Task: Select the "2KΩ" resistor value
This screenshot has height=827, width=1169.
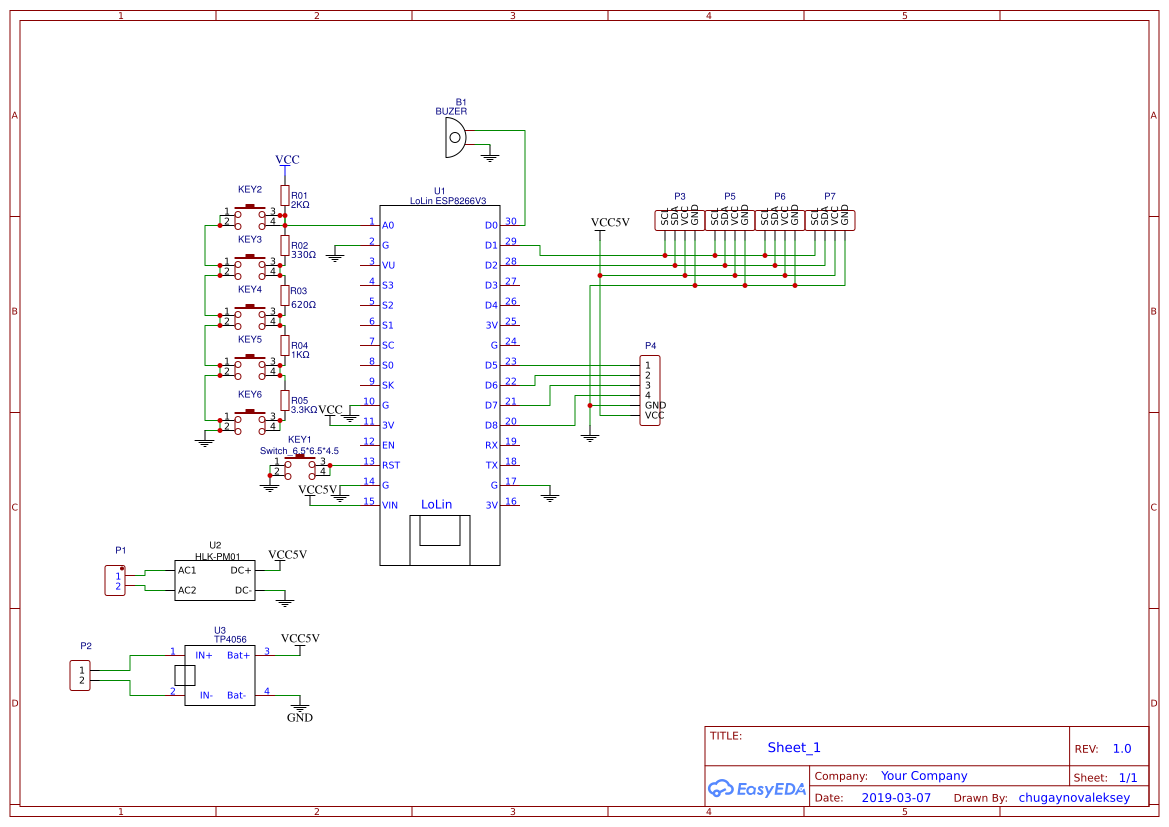Action: 300,205
